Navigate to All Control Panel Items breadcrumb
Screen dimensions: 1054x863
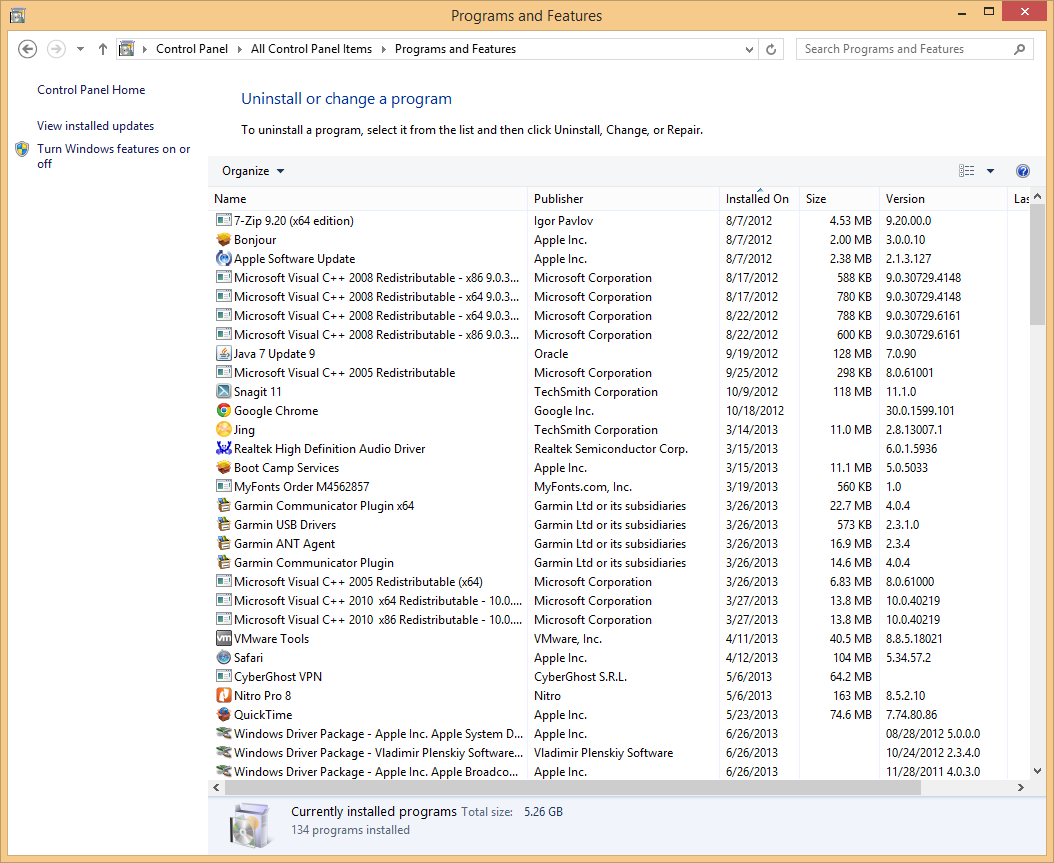pyautogui.click(x=311, y=49)
